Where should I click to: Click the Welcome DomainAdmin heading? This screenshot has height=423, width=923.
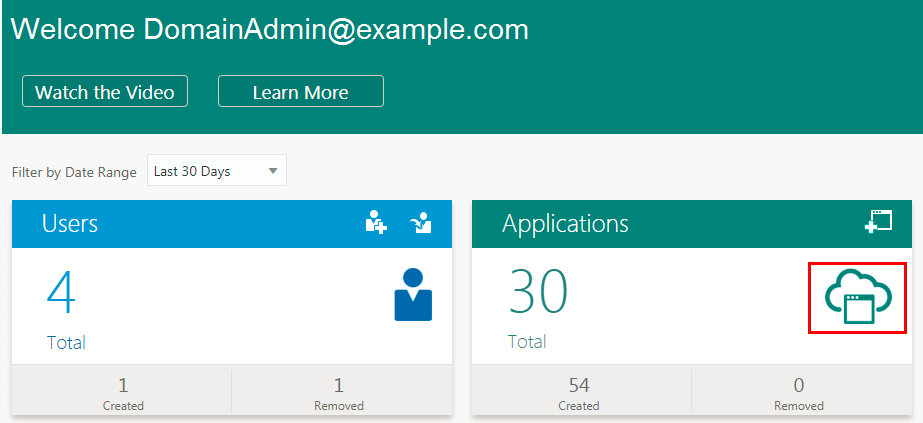tap(270, 29)
